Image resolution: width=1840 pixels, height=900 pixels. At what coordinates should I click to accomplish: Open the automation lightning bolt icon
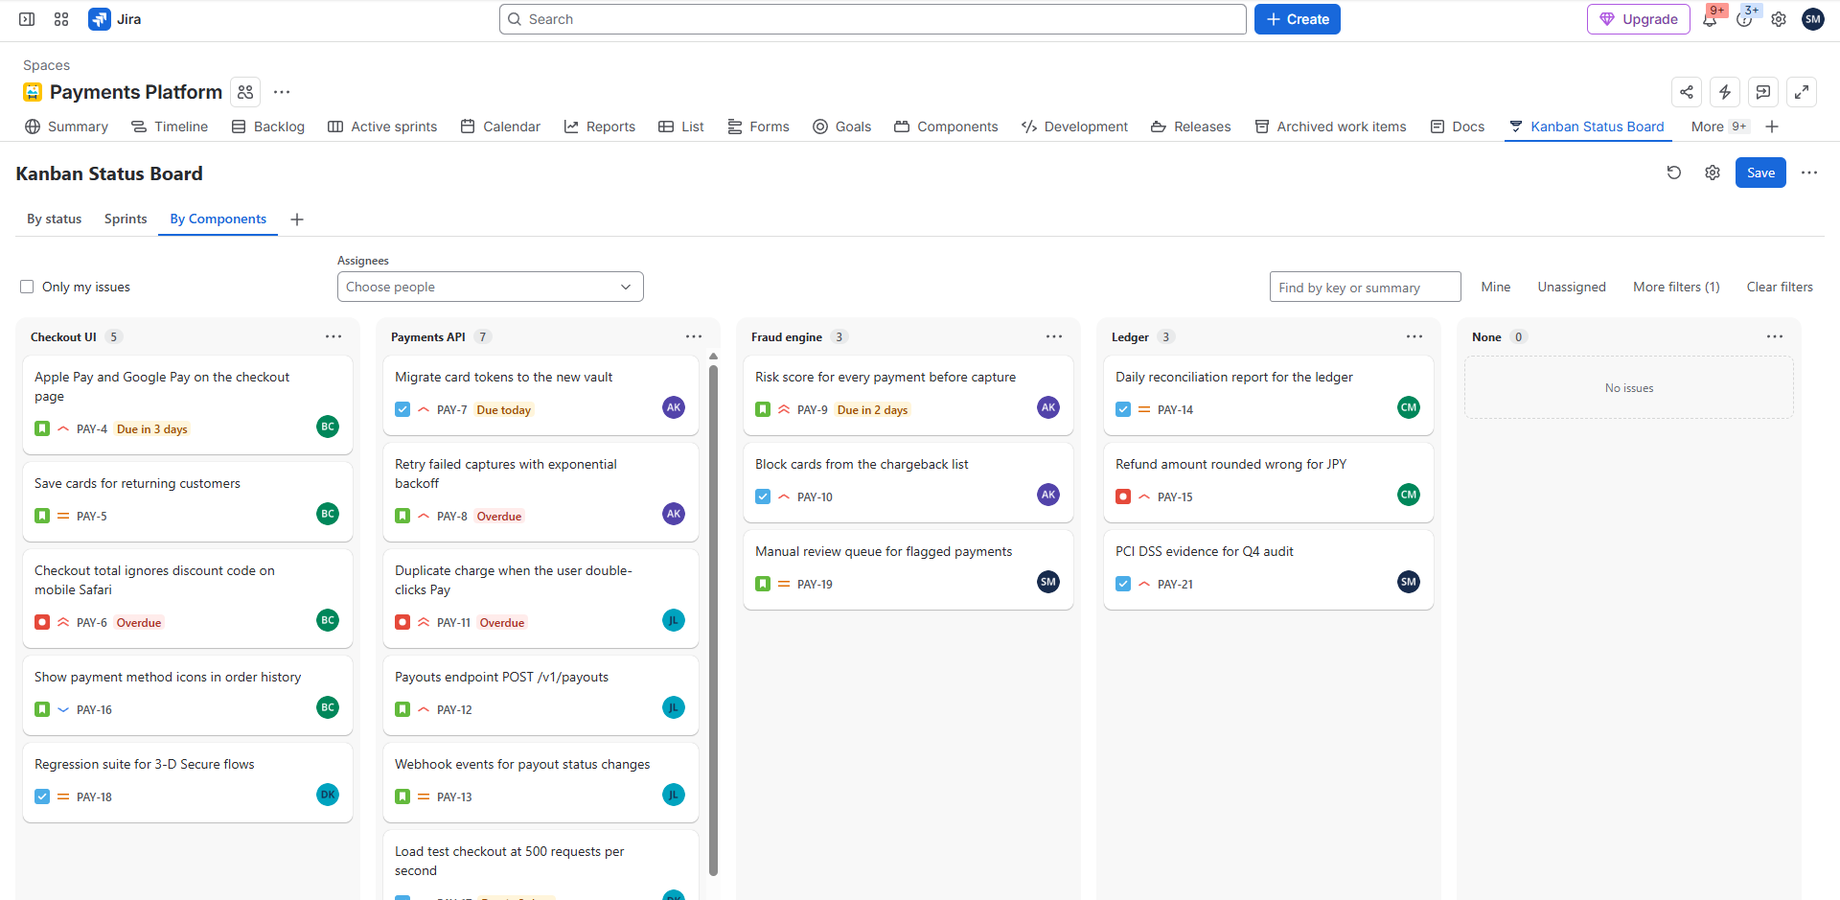pyautogui.click(x=1725, y=92)
